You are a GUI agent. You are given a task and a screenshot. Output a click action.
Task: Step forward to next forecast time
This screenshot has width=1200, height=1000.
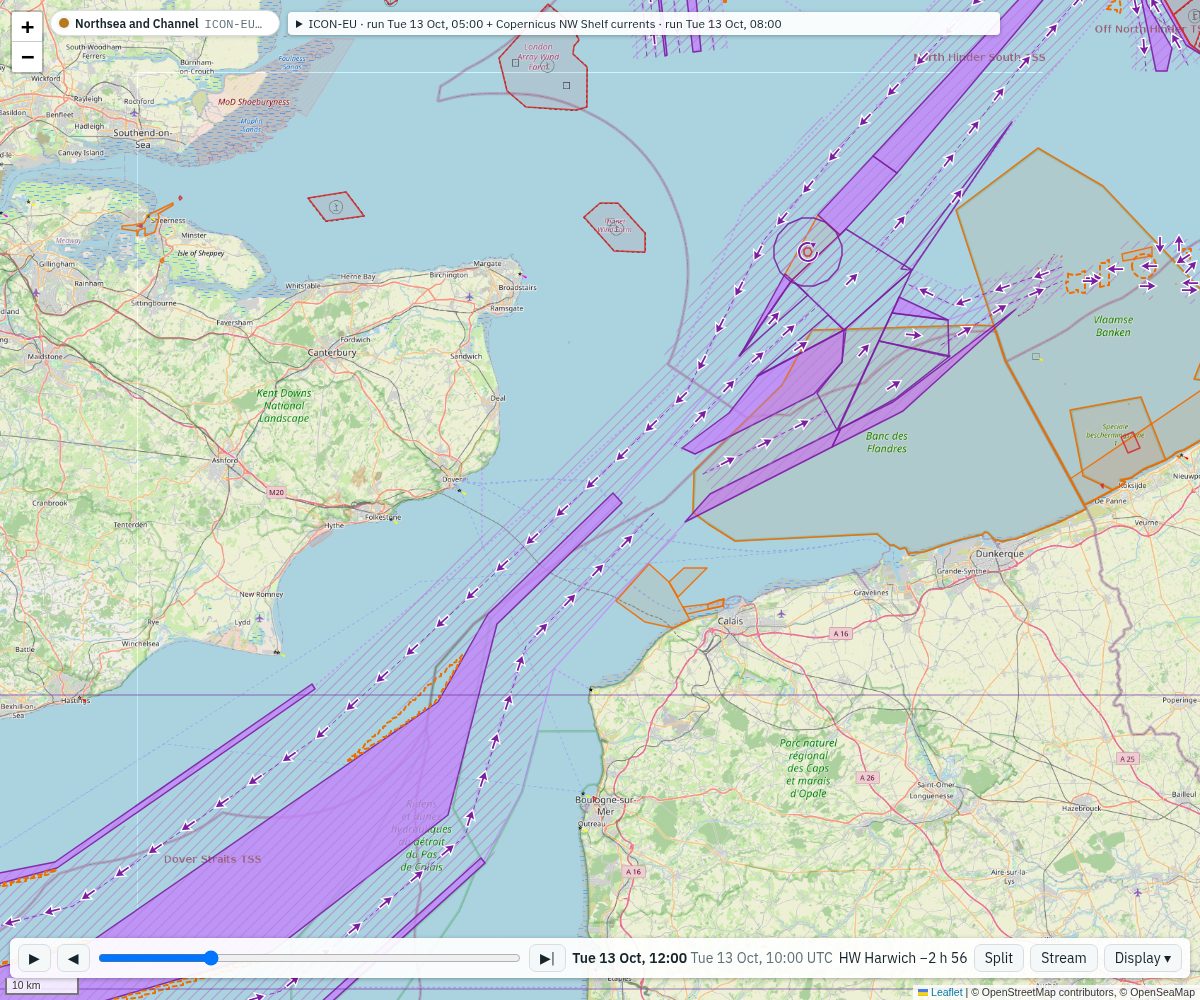[x=547, y=958]
